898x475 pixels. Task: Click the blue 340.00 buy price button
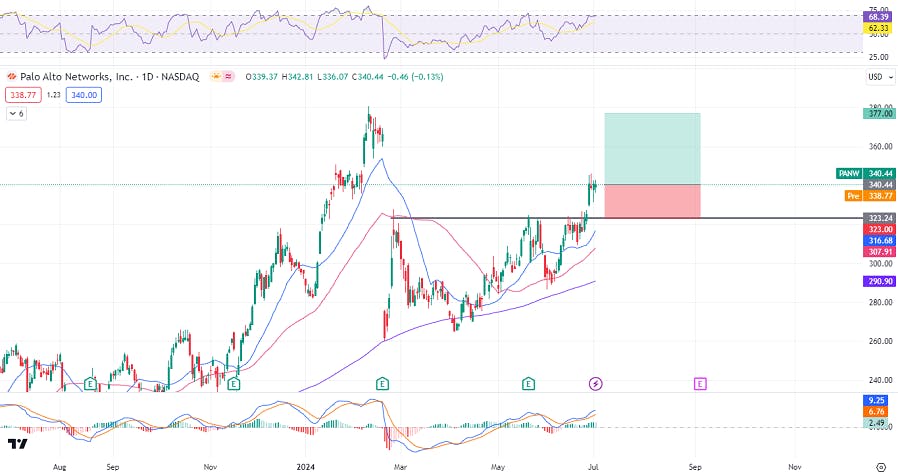84,95
